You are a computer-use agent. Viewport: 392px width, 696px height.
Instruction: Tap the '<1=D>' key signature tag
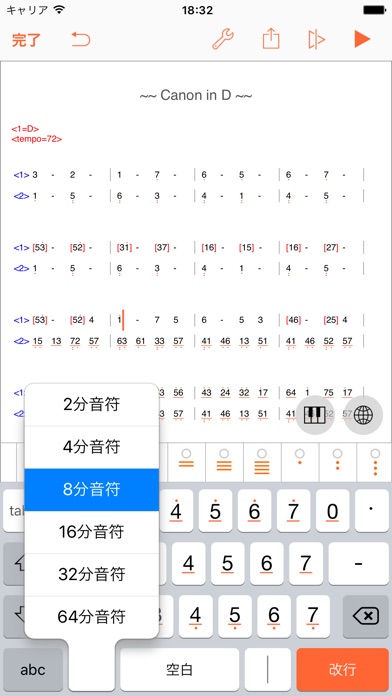25,129
